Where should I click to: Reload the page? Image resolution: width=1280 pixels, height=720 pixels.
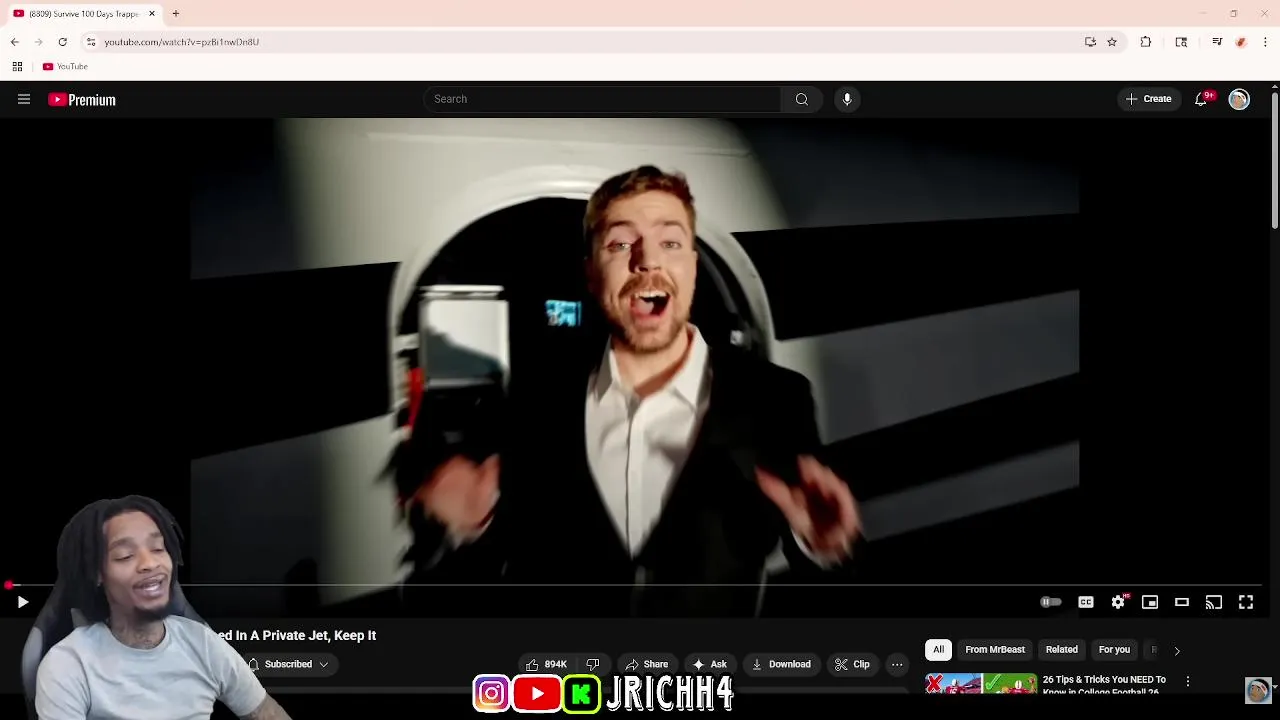coord(63,42)
